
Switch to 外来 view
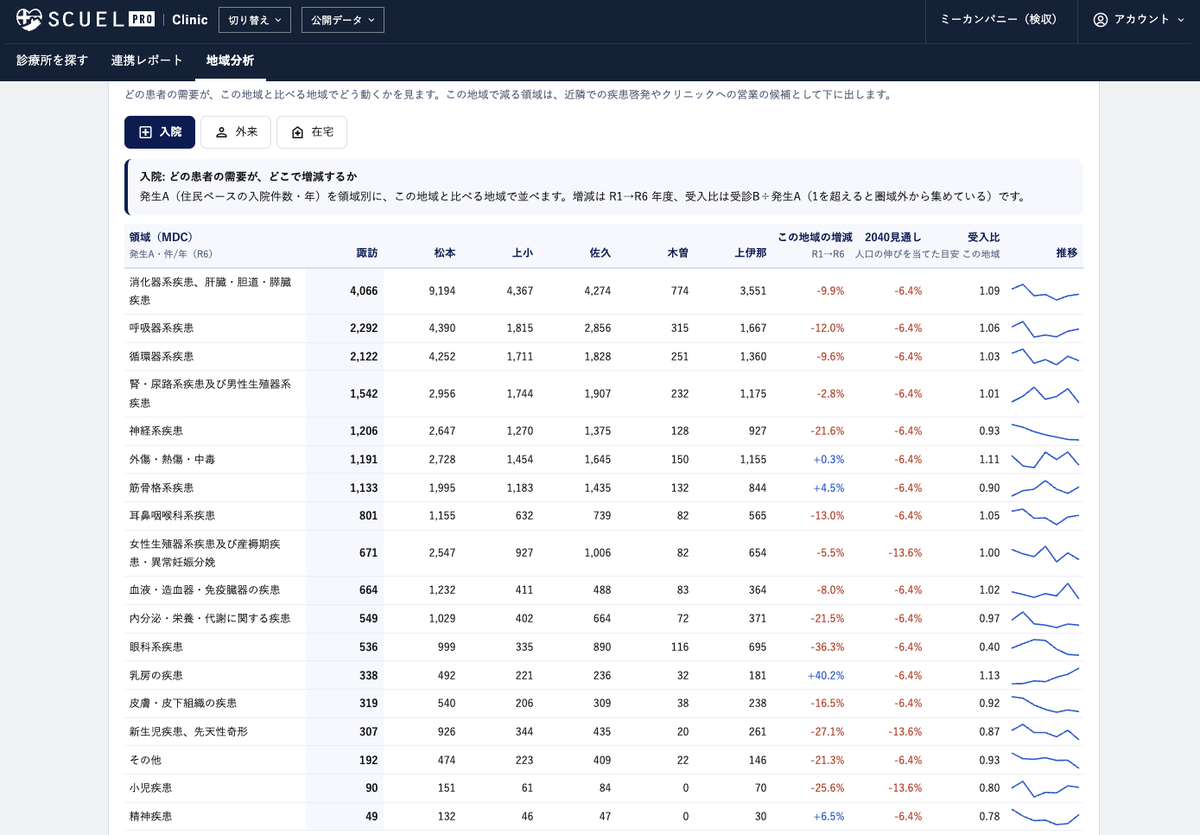tap(235, 132)
